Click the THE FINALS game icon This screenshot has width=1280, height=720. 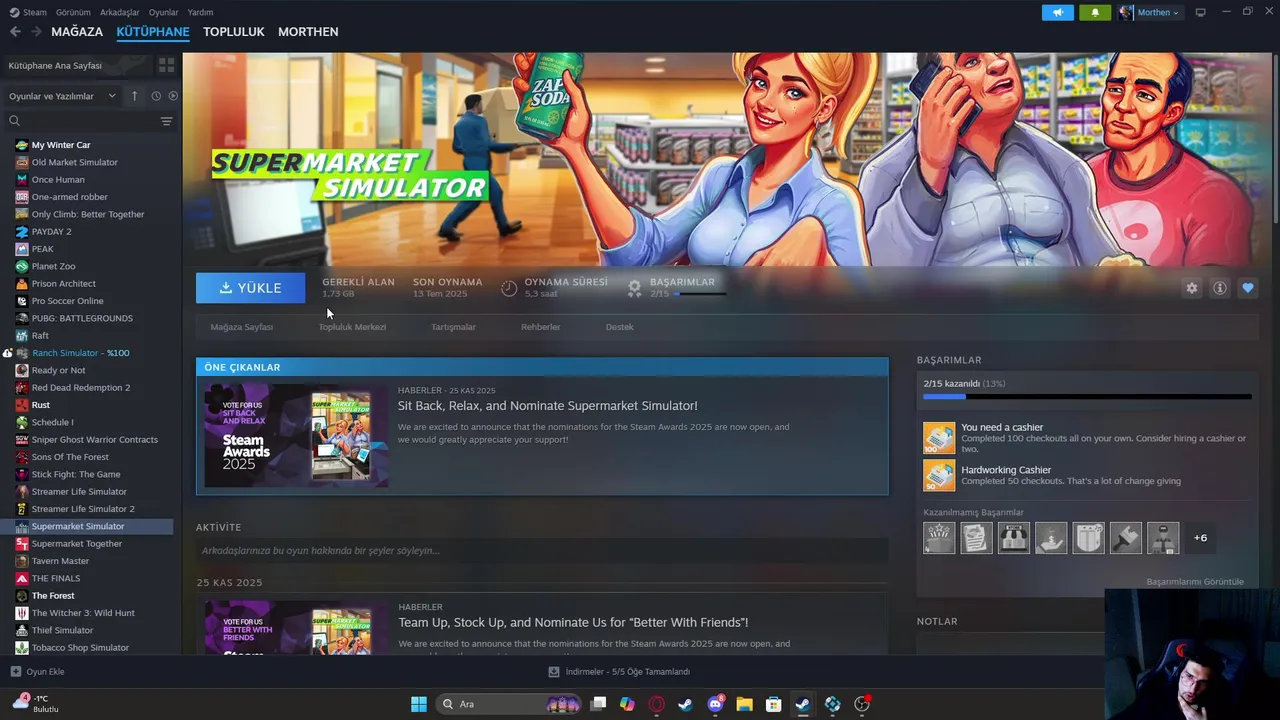(x=22, y=578)
